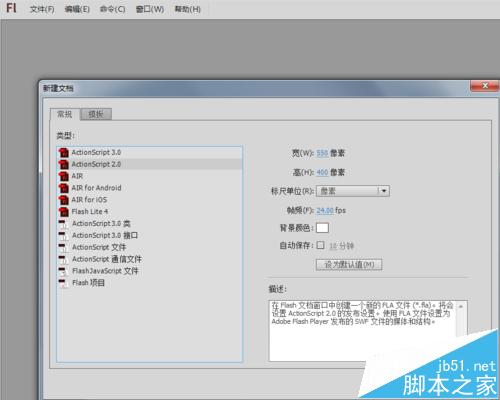Screen dimensions: 500x400
Task: Click the description box scrollbar up arrow
Action: pyautogui.click(x=461, y=306)
